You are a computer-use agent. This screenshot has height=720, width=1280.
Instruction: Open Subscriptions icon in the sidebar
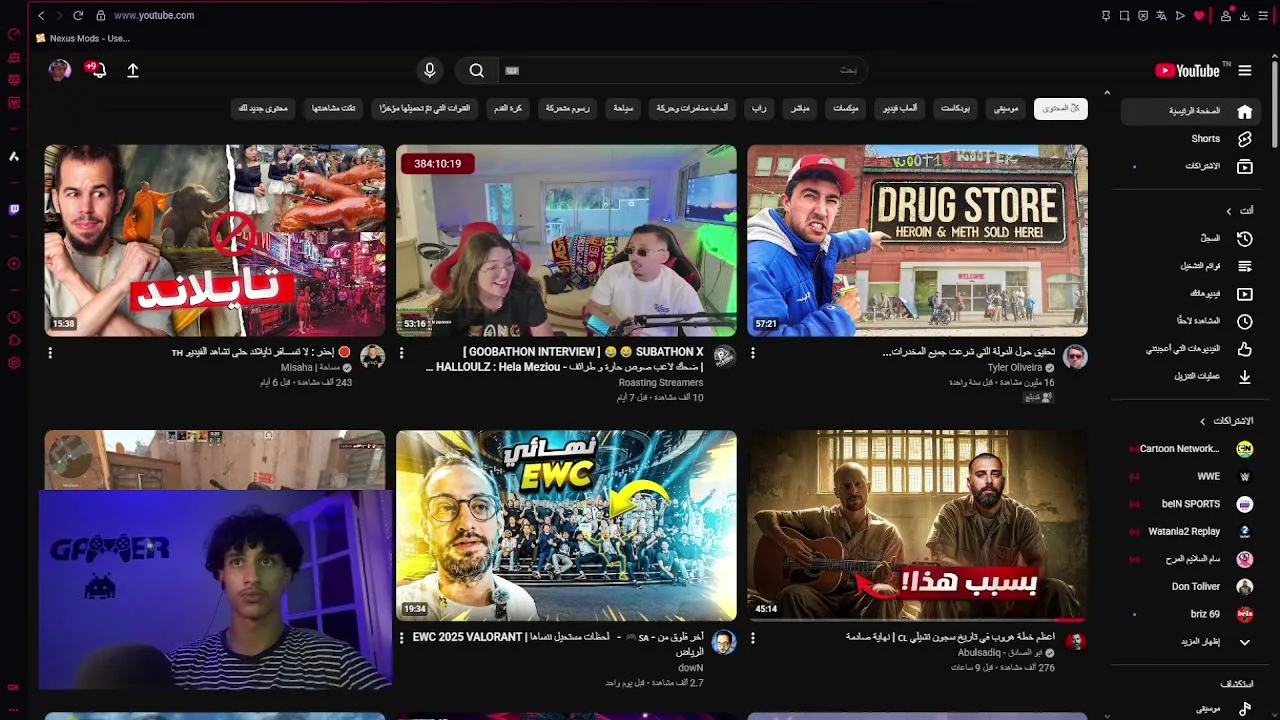click(x=1244, y=166)
